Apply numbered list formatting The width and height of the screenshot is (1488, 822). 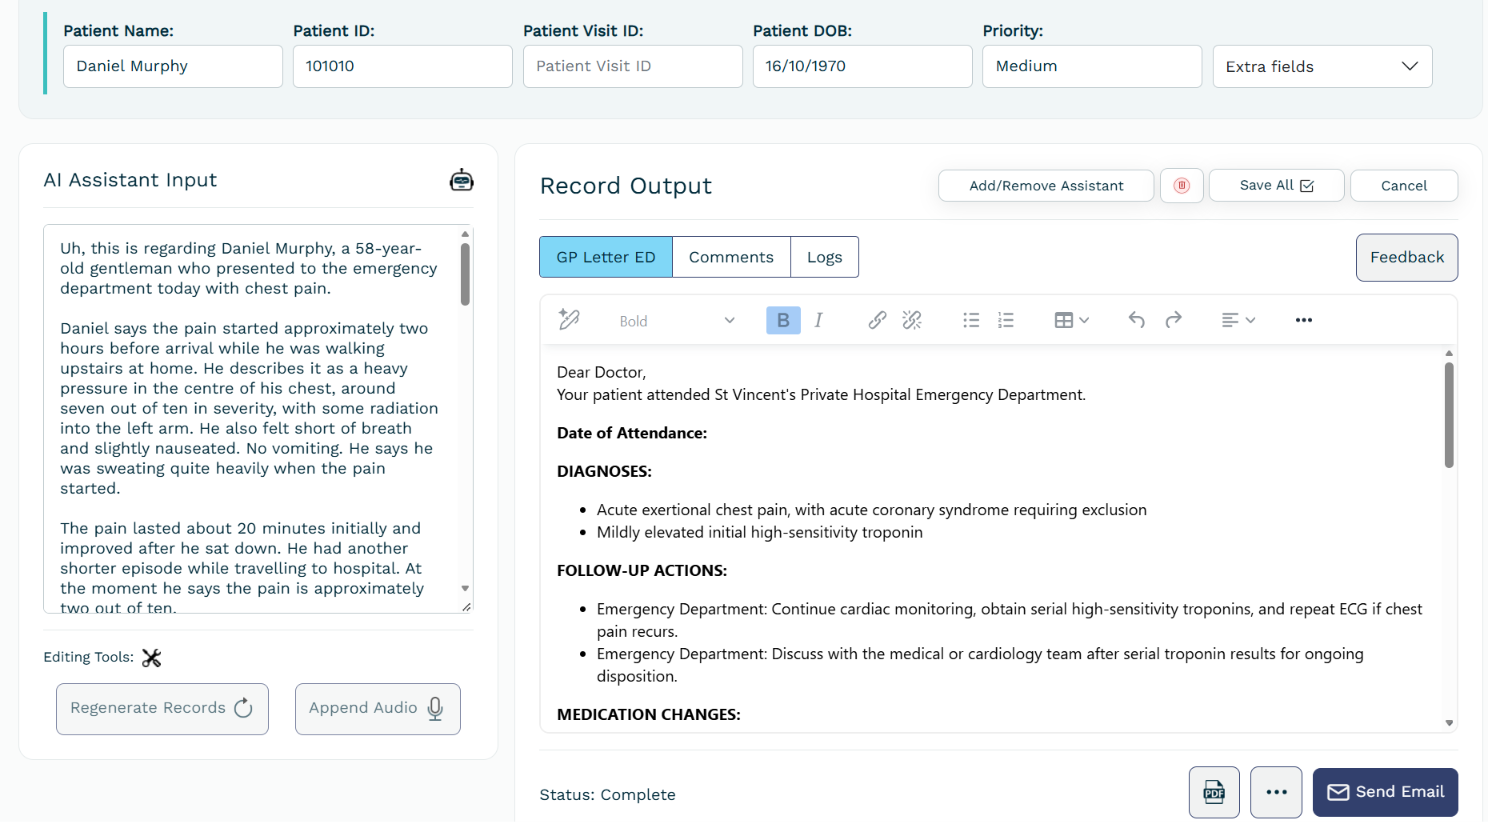(x=1006, y=320)
